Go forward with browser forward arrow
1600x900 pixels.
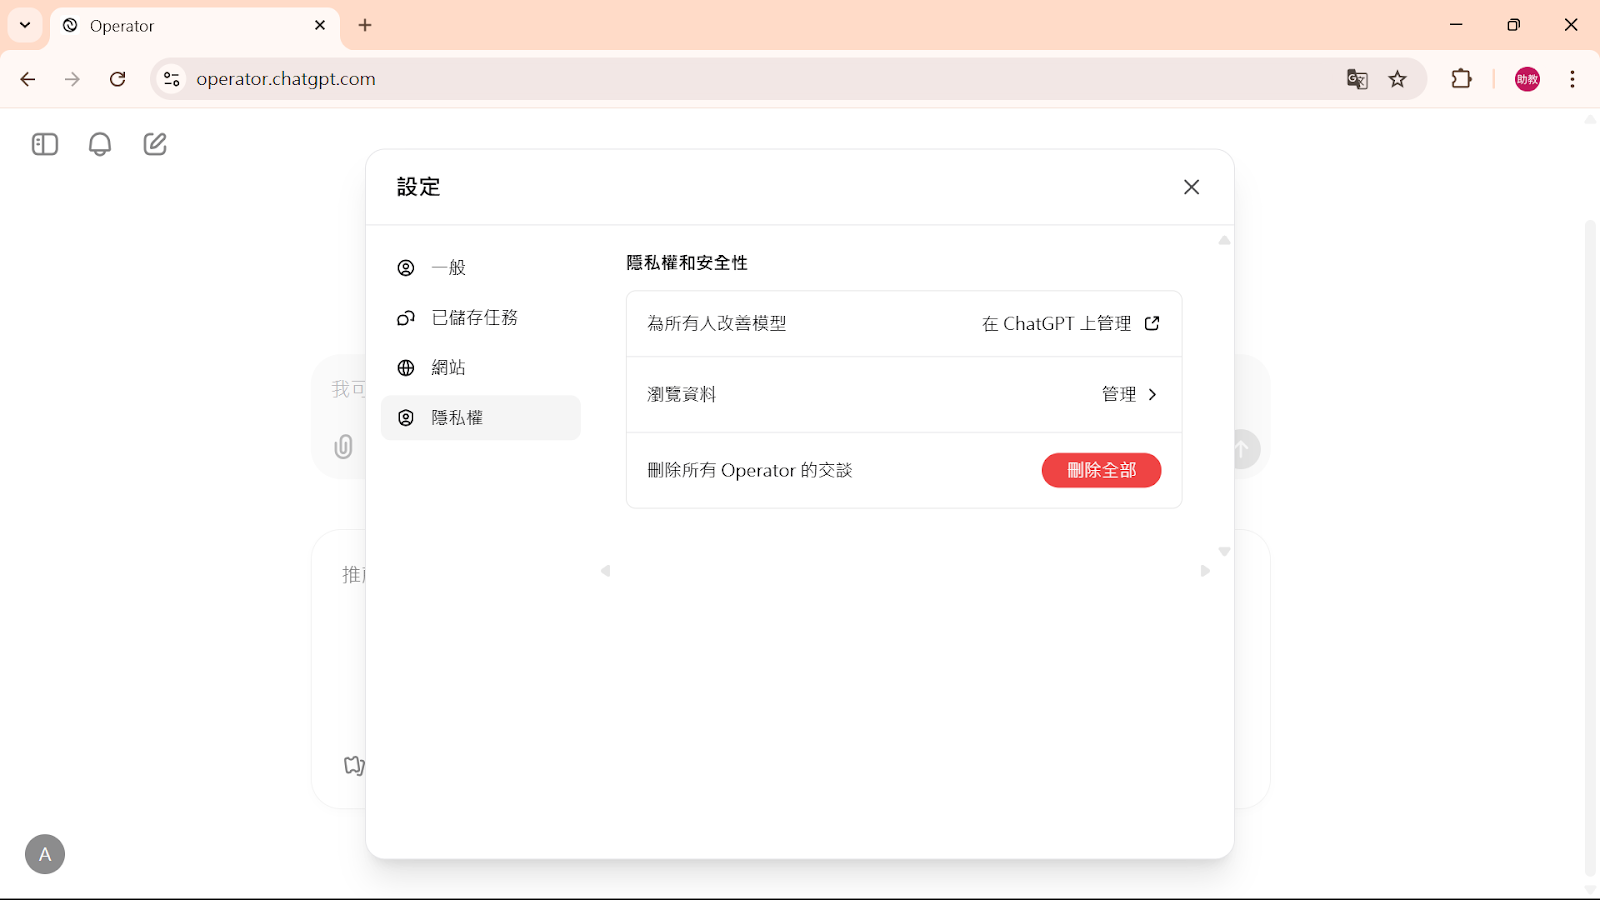click(x=72, y=79)
